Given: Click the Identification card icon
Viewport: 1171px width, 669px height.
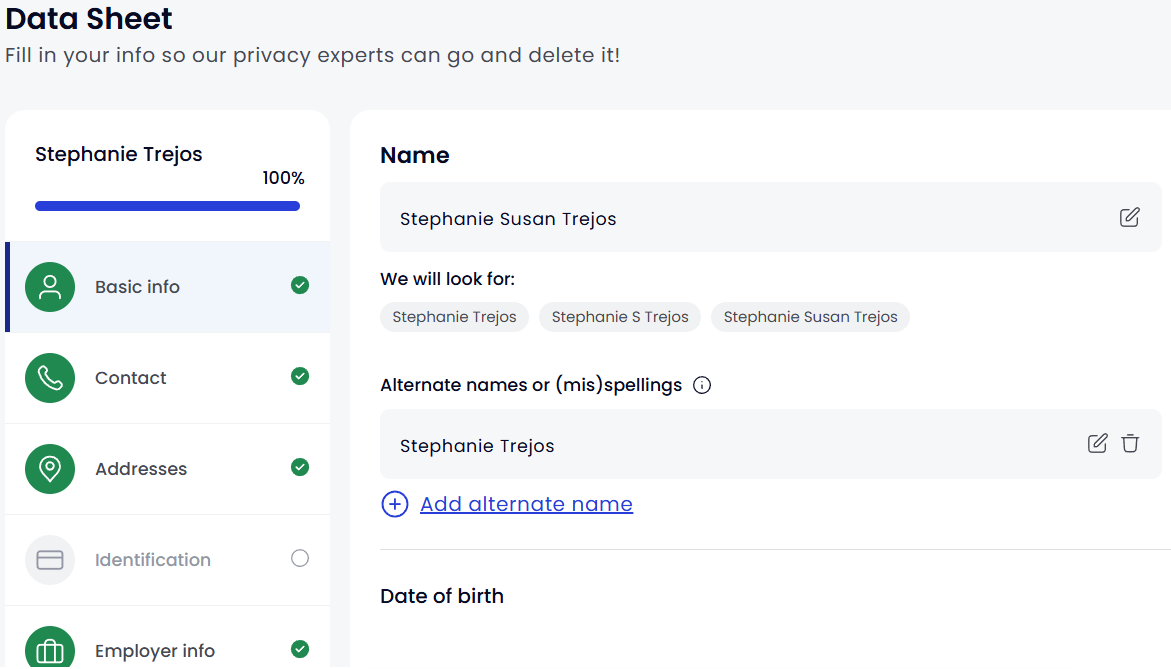Looking at the screenshot, I should [50, 560].
